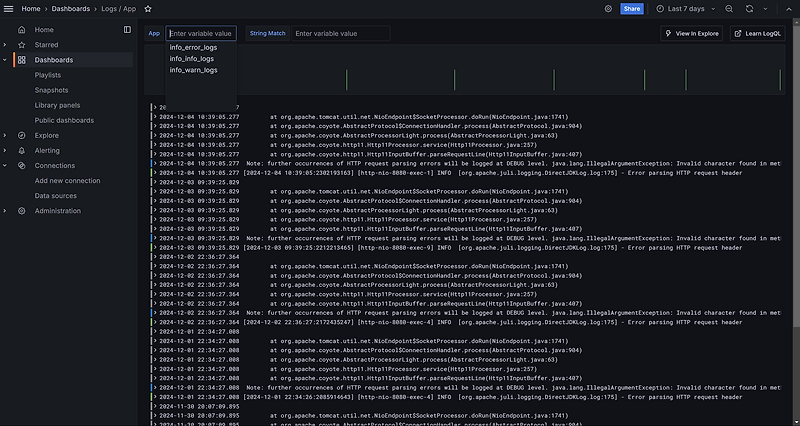Click the Share button
The image size is (800, 426).
(632, 9)
